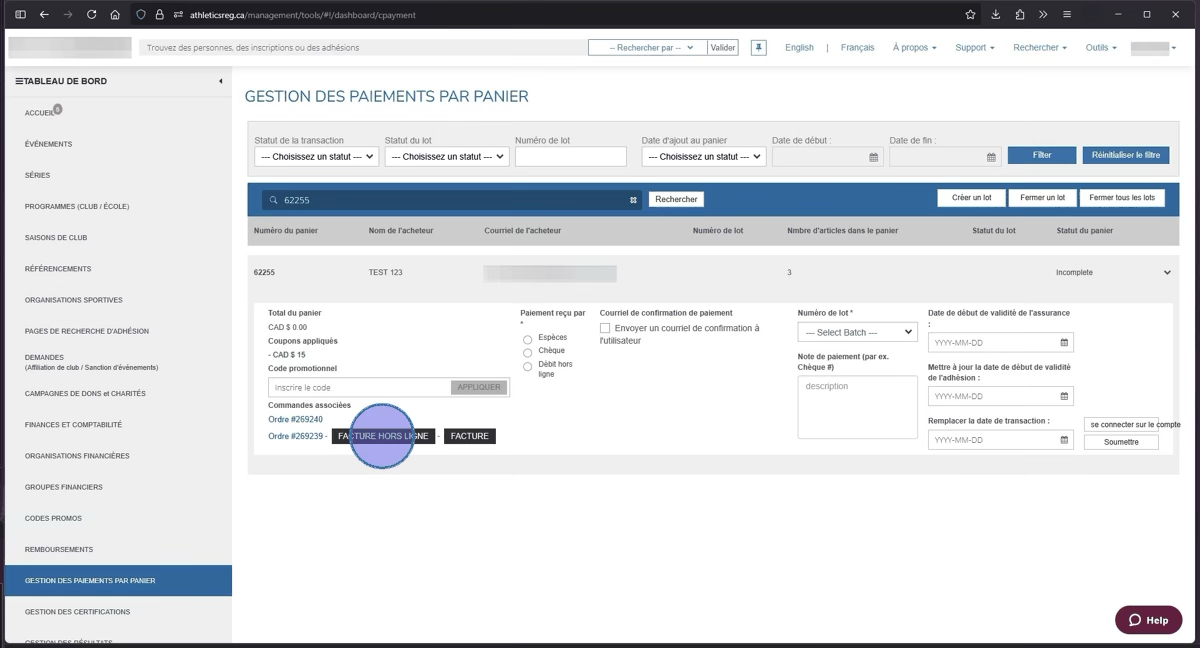Viewport: 1200px width, 648px height.
Task: Enable sending payment confirmation email checkbox
Action: [x=605, y=328]
